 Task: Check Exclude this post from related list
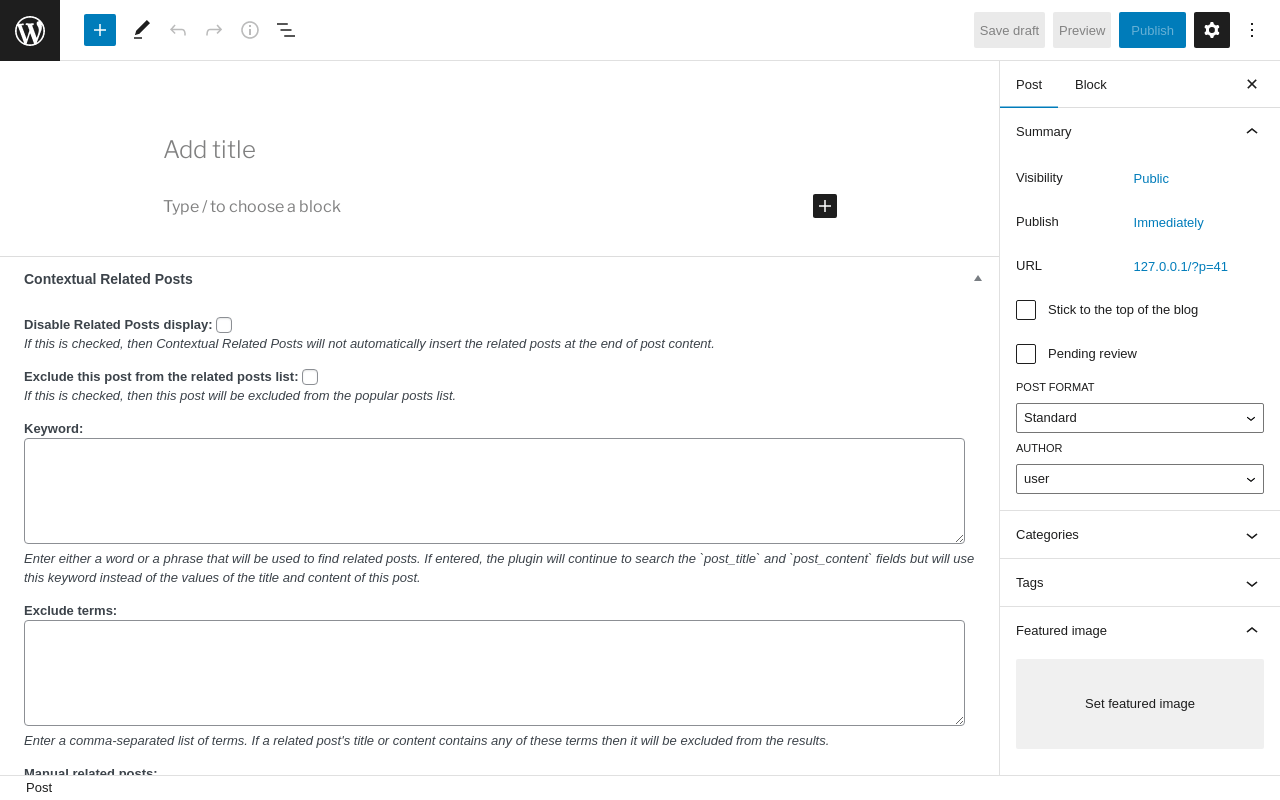(x=310, y=377)
